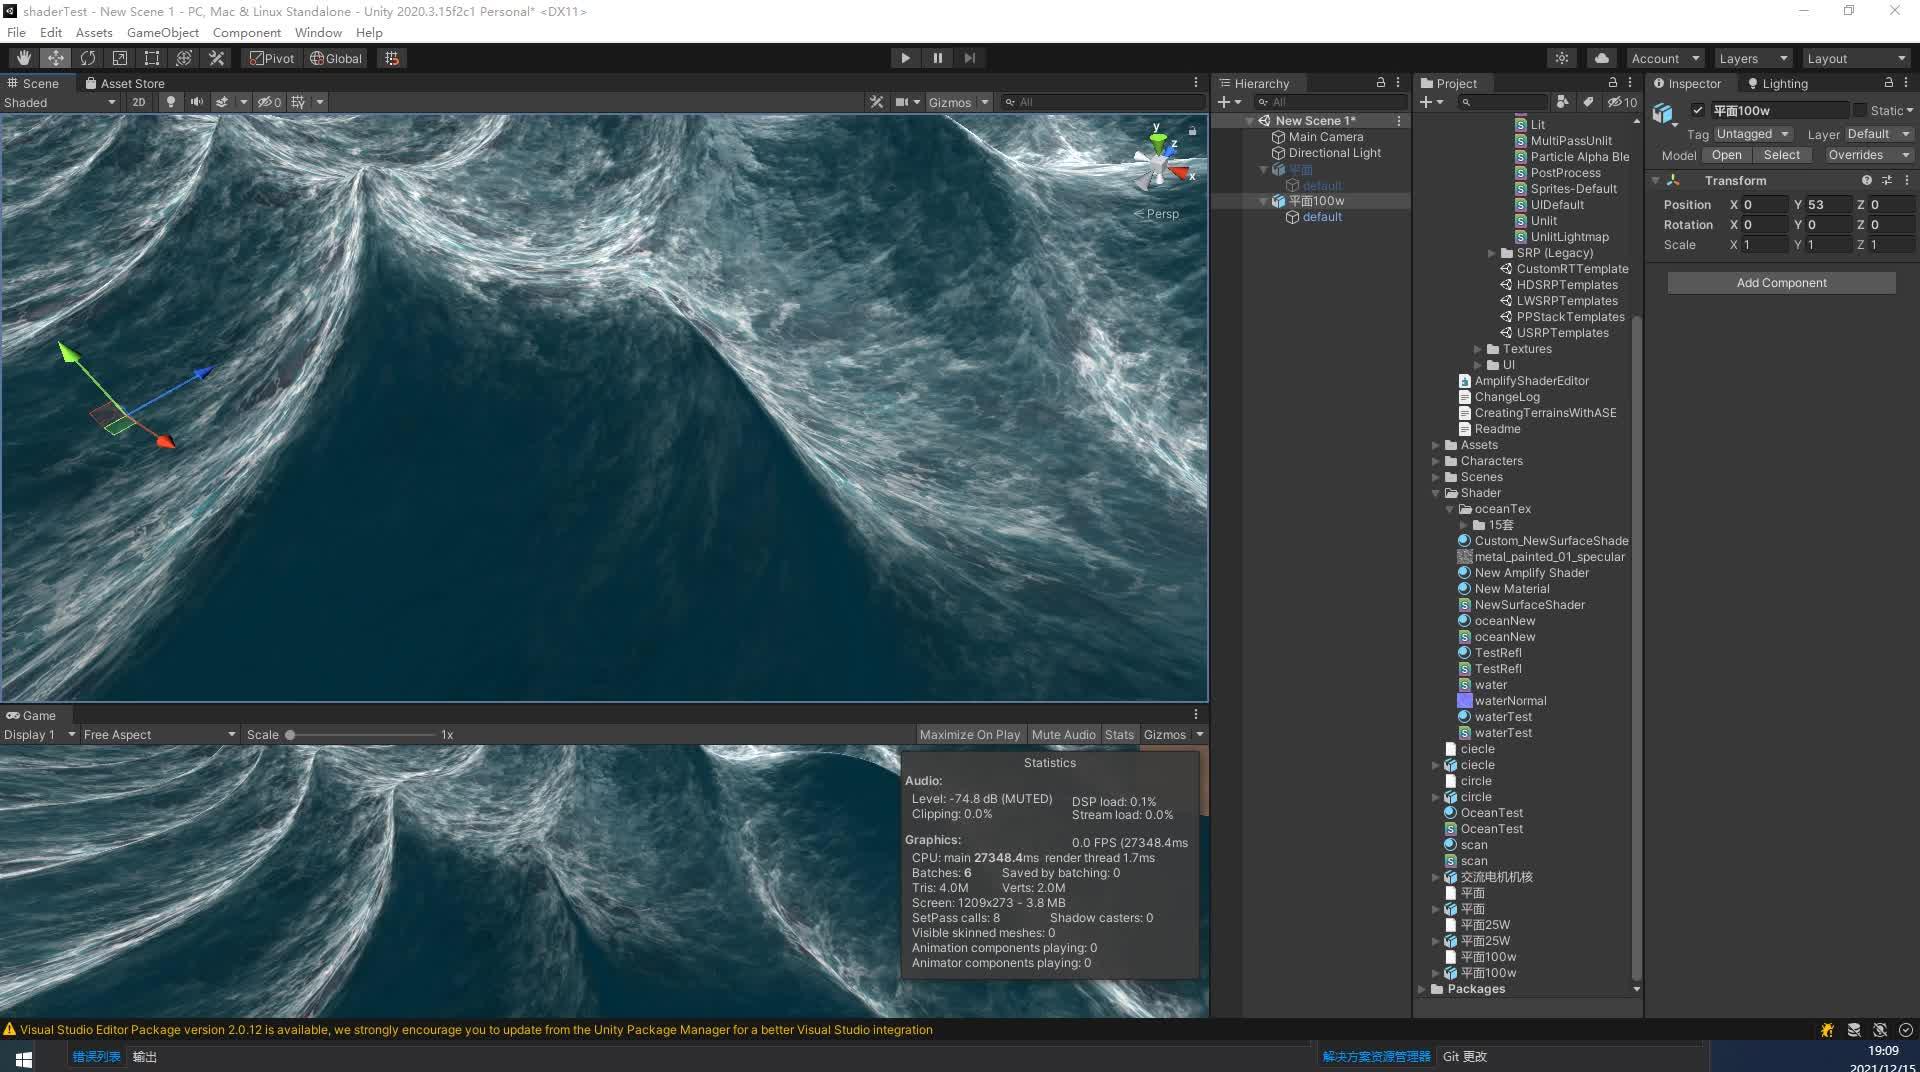The image size is (1920, 1072).
Task: Expand the Packages folder
Action: [x=1422, y=989]
